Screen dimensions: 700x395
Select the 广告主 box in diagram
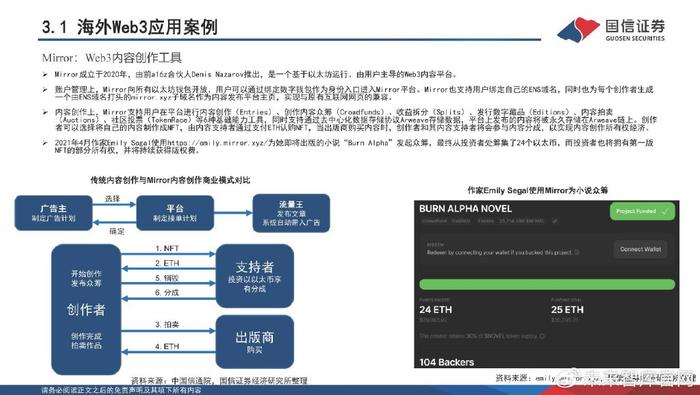pyautogui.click(x=54, y=213)
